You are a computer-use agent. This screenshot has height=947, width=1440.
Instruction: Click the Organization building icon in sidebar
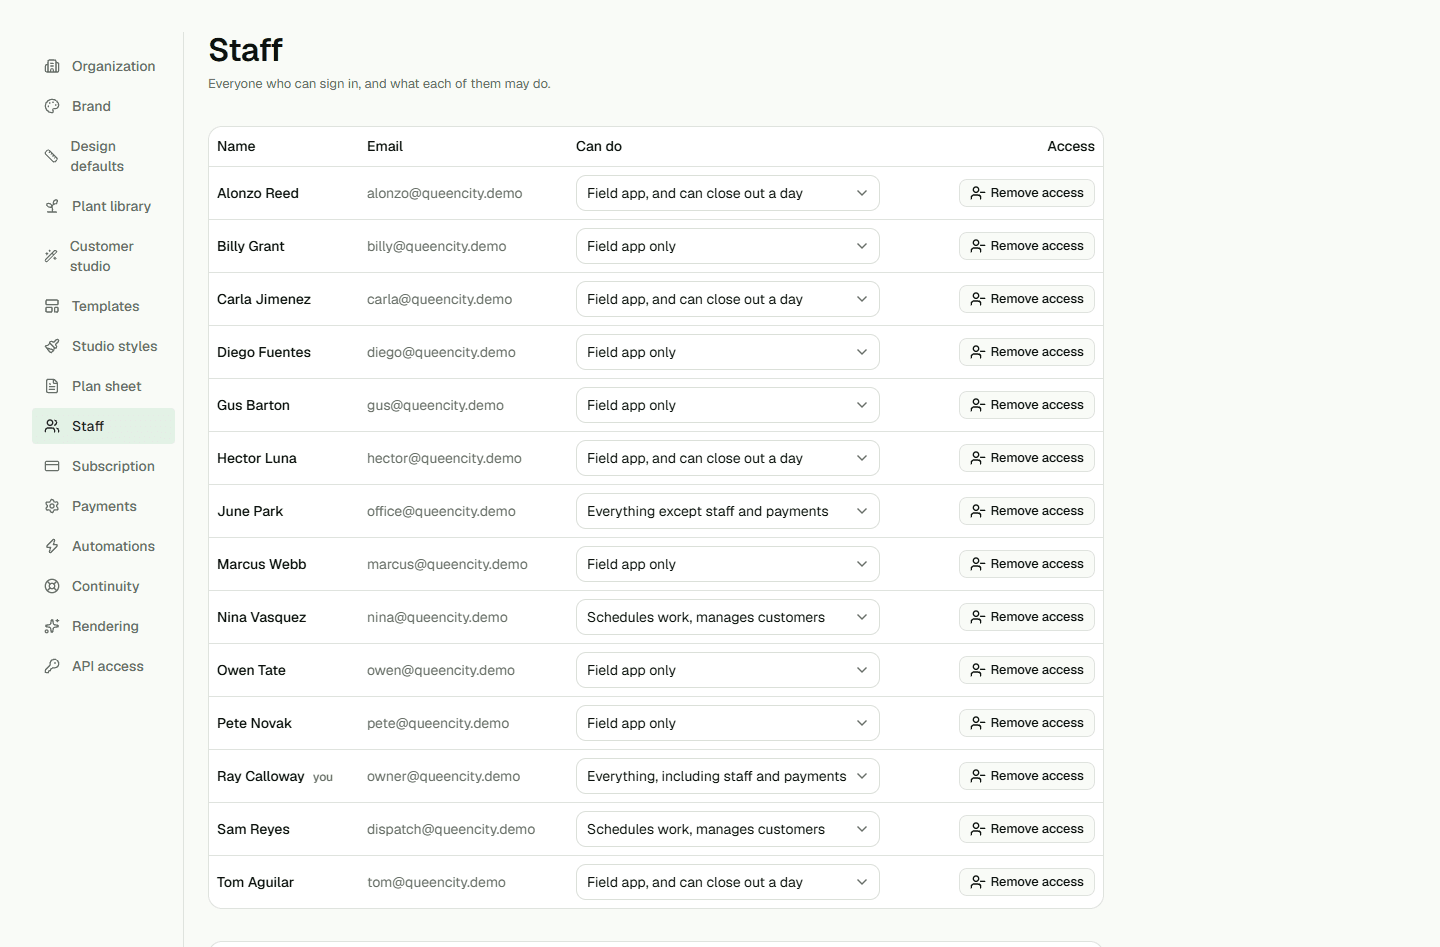[52, 66]
